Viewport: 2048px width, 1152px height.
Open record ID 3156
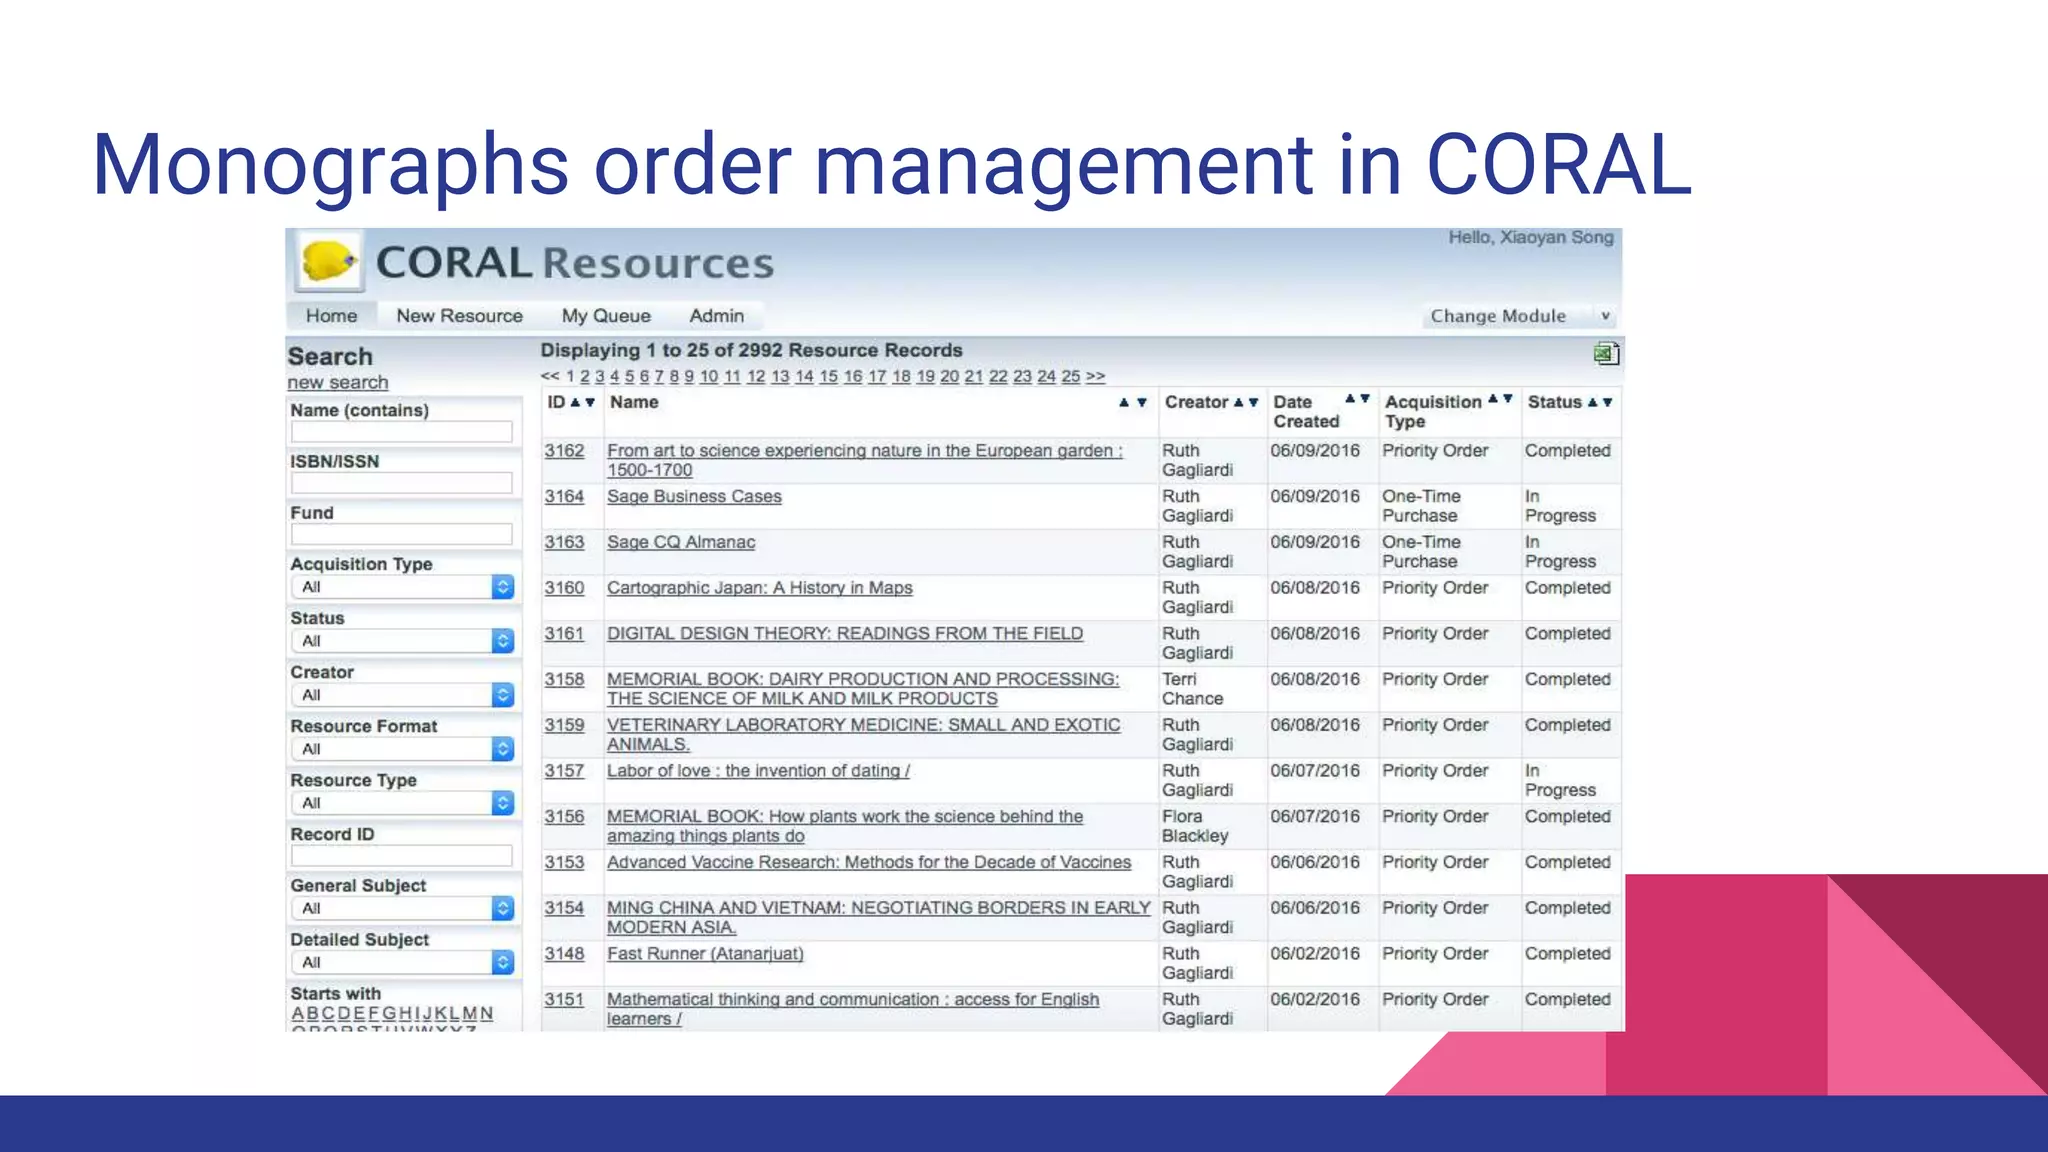click(x=564, y=817)
